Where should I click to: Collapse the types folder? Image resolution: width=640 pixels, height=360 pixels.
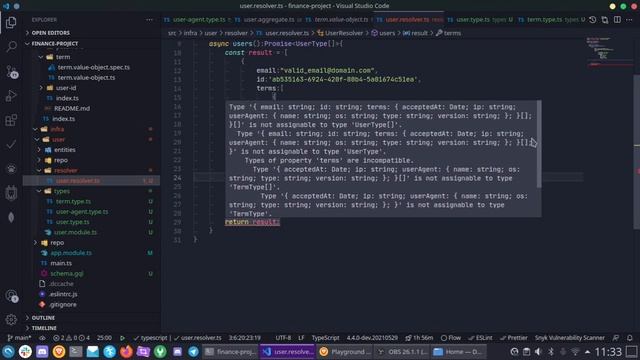91,191
